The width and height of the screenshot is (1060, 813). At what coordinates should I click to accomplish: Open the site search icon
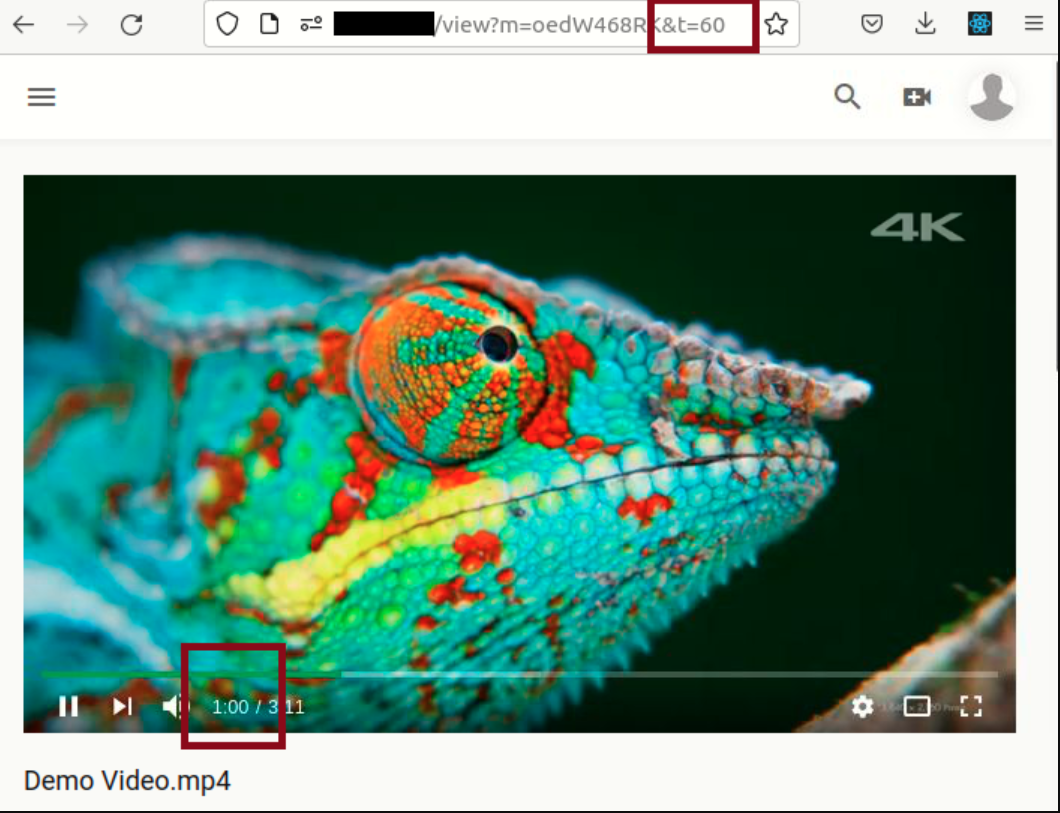(847, 97)
